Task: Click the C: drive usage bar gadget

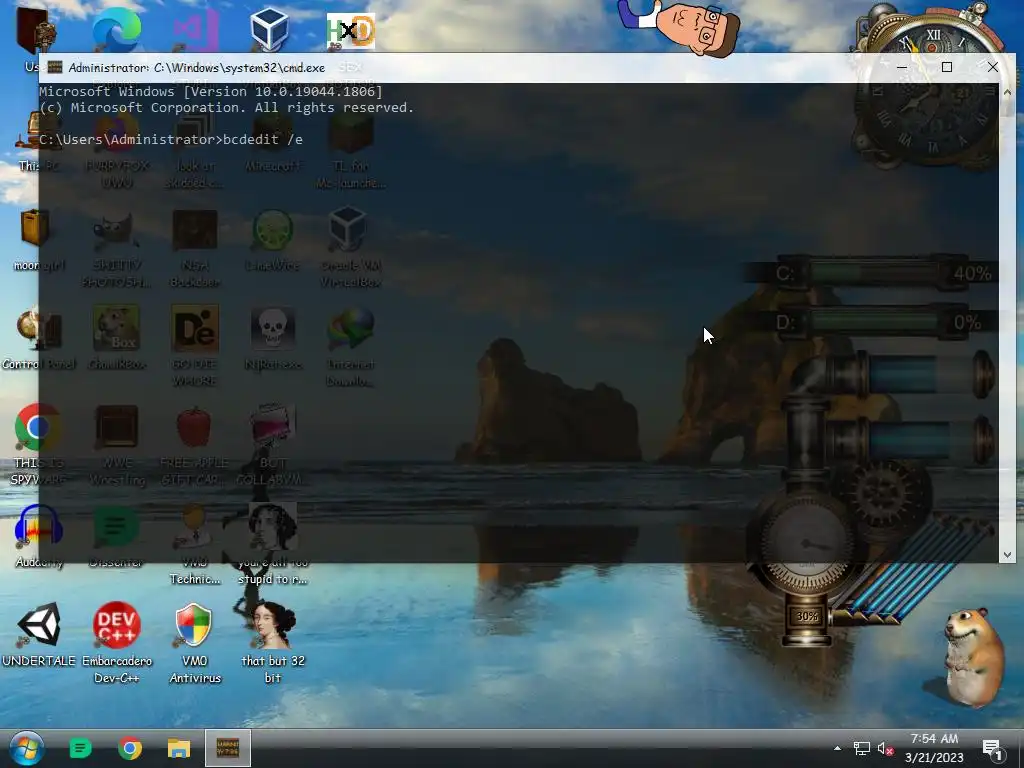Action: coord(873,272)
